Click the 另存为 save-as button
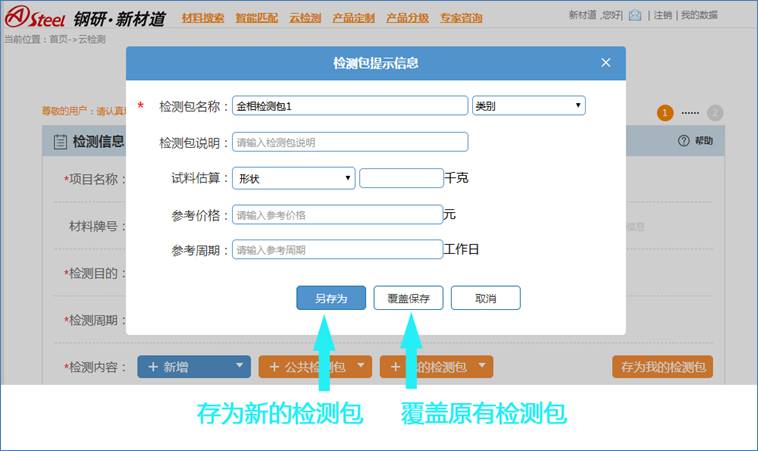 tap(331, 298)
